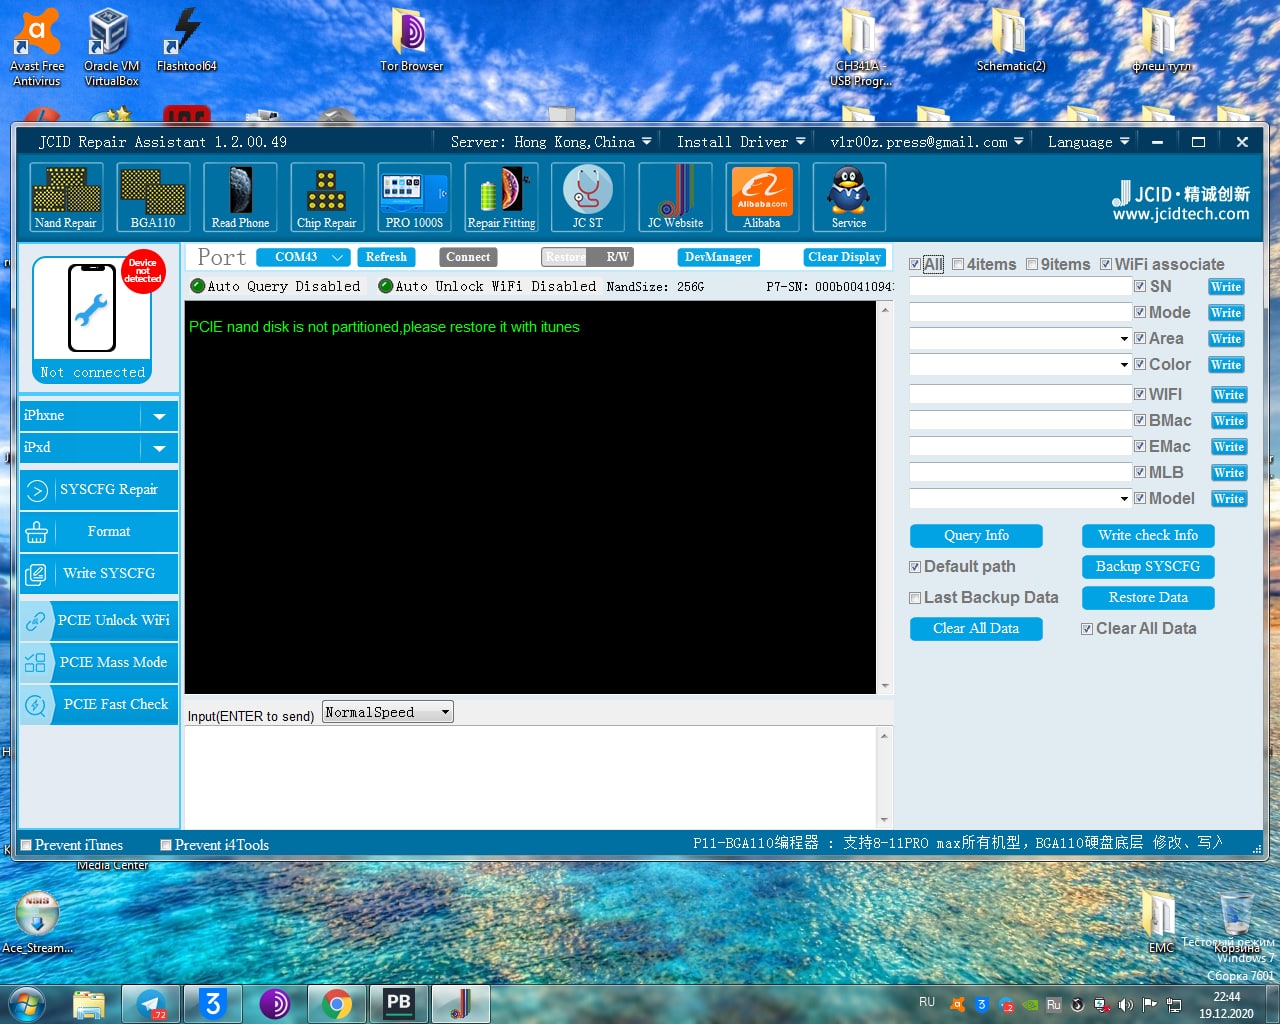Image resolution: width=1280 pixels, height=1024 pixels.
Task: Run PCIE Unlock WiFi
Action: click(99, 621)
